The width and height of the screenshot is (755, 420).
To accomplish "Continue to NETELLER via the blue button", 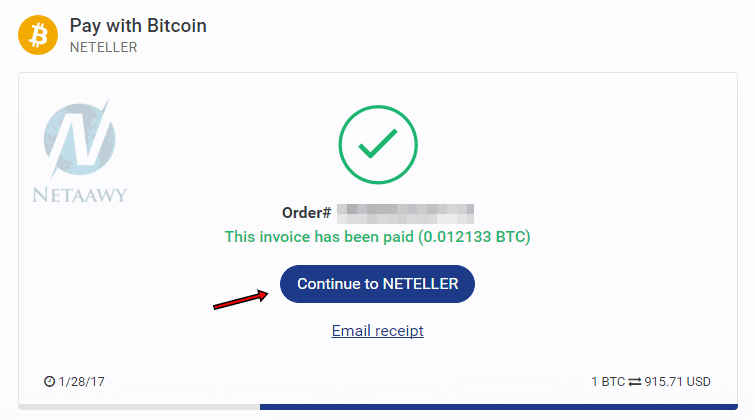I will 378,284.
